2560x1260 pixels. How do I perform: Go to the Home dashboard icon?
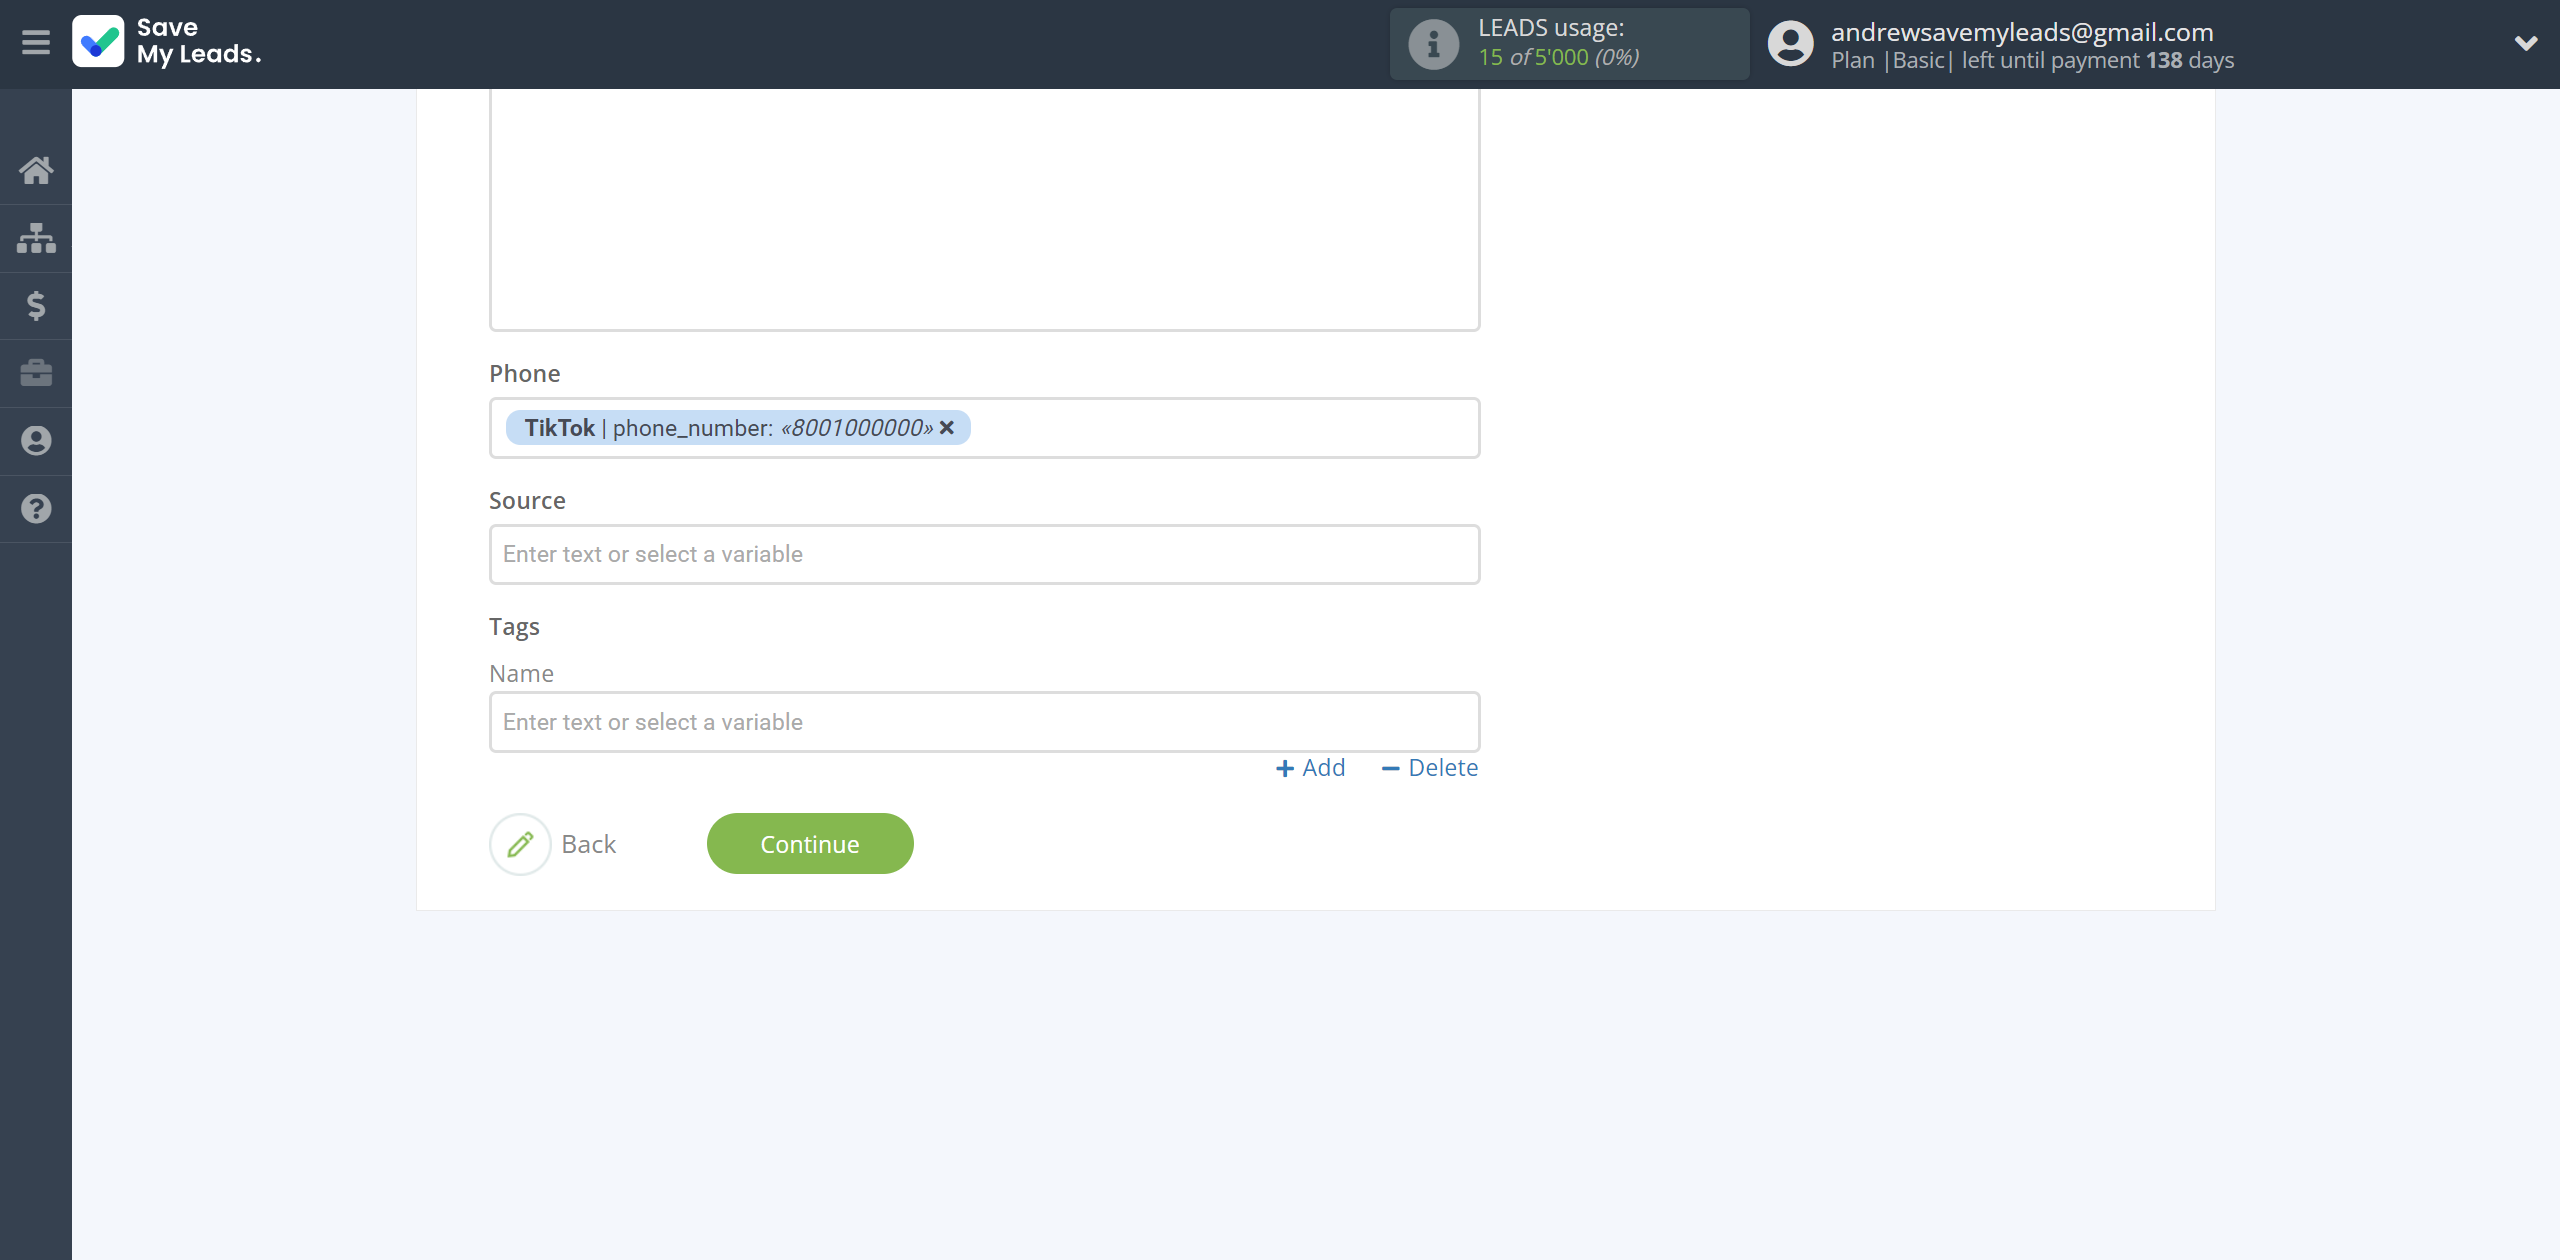[x=36, y=171]
